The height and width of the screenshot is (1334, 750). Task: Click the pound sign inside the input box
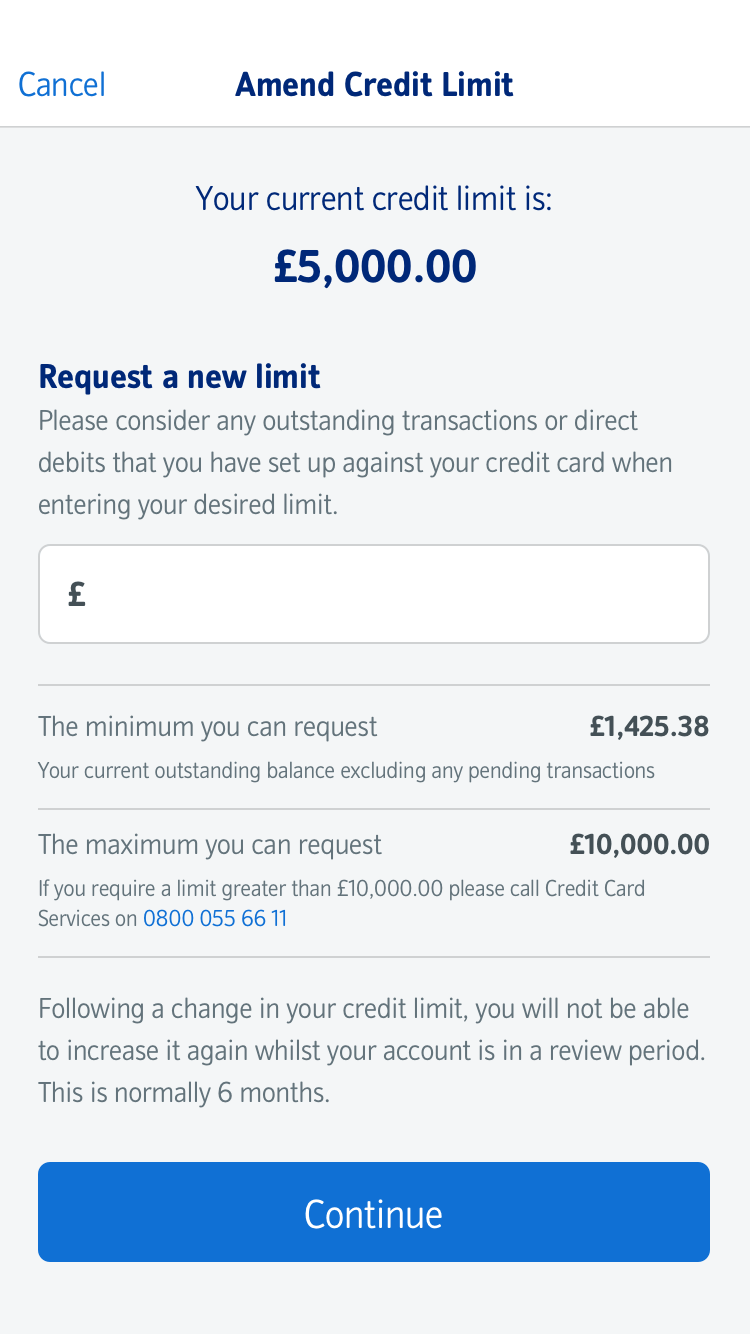[x=77, y=595]
